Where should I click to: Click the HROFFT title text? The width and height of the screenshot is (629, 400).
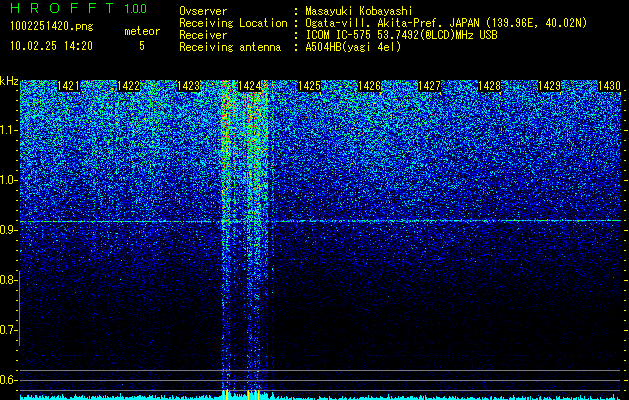(62, 8)
